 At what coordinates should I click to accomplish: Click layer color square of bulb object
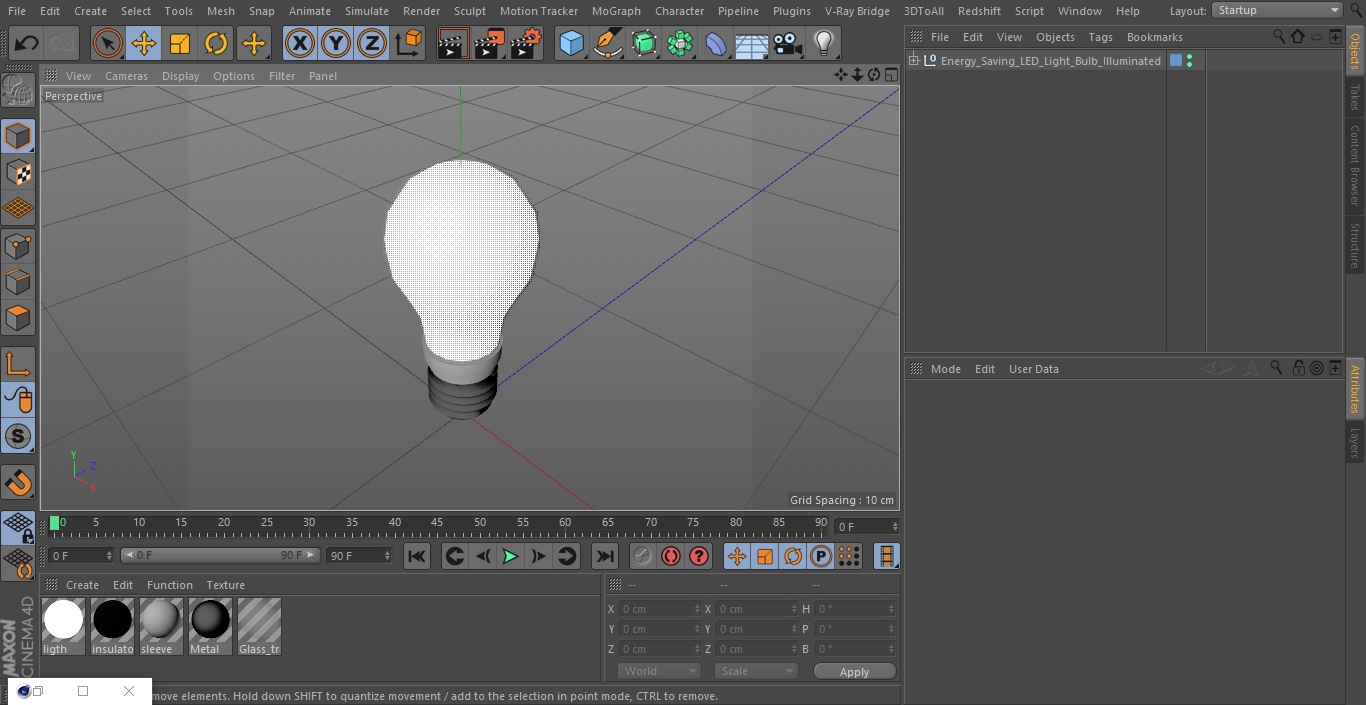pos(1176,61)
